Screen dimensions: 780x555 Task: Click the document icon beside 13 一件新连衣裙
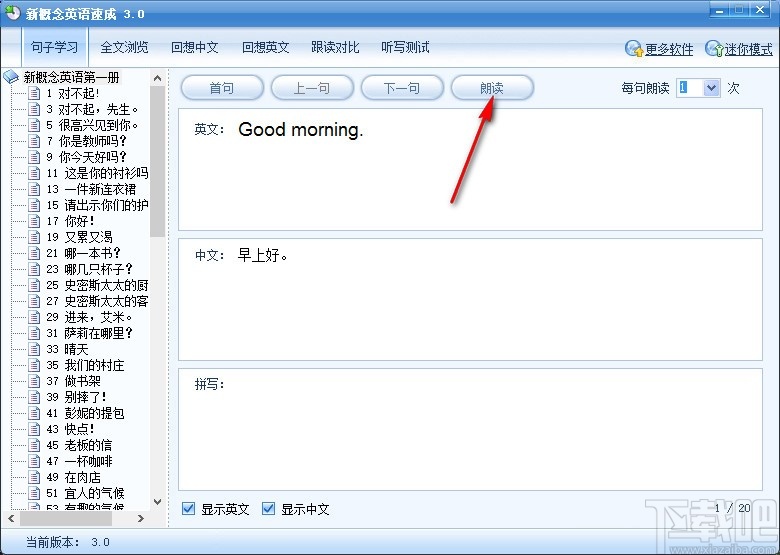pos(34,189)
